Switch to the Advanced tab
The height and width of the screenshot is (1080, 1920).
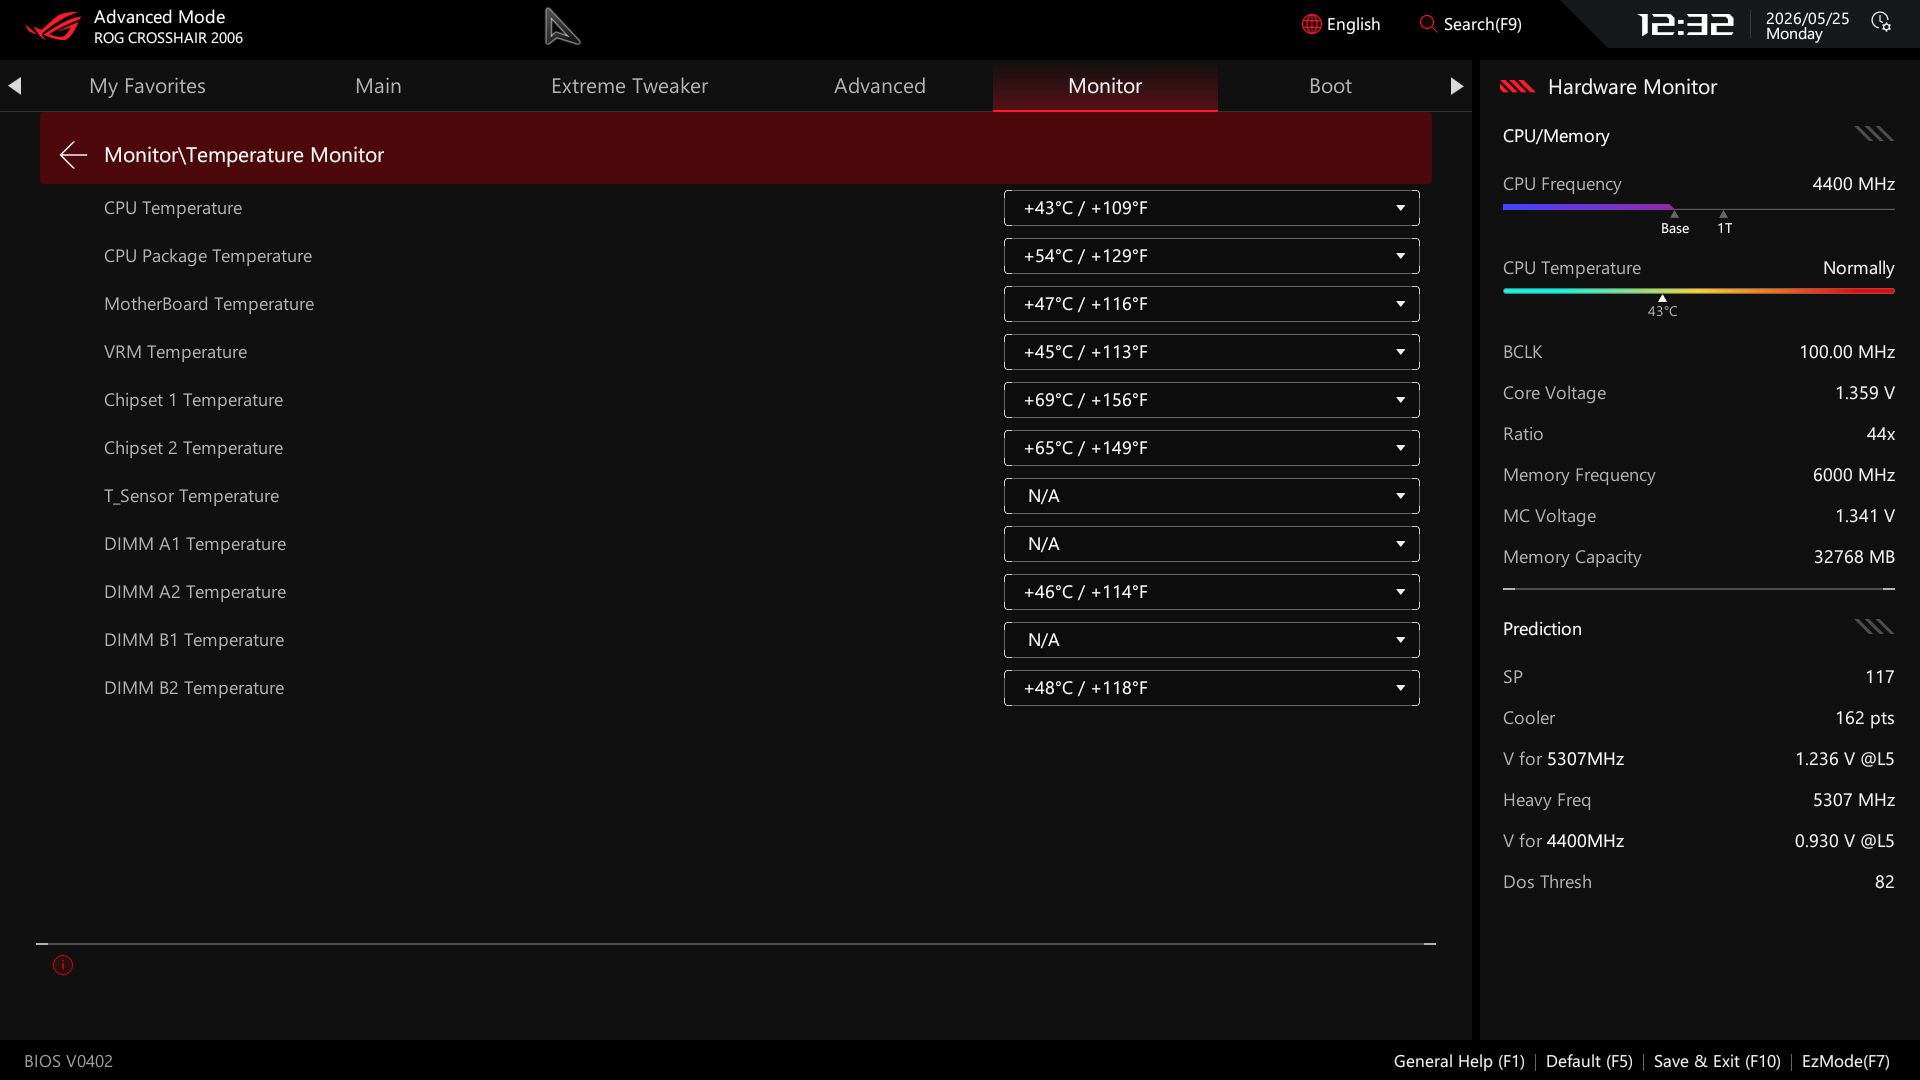880,86
